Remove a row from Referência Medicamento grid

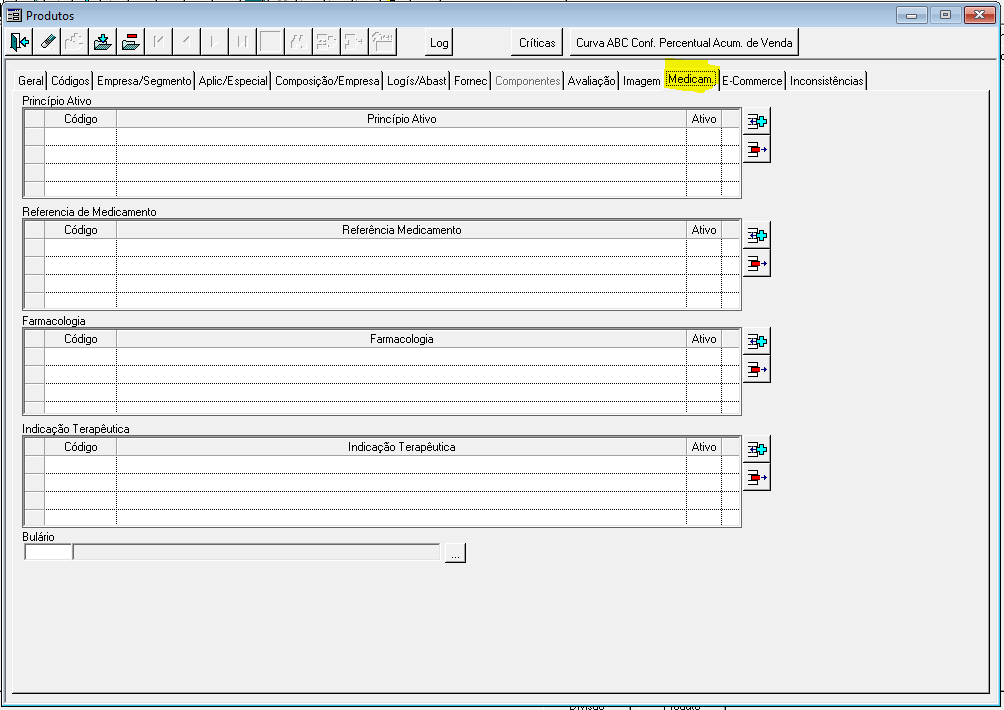coord(757,263)
